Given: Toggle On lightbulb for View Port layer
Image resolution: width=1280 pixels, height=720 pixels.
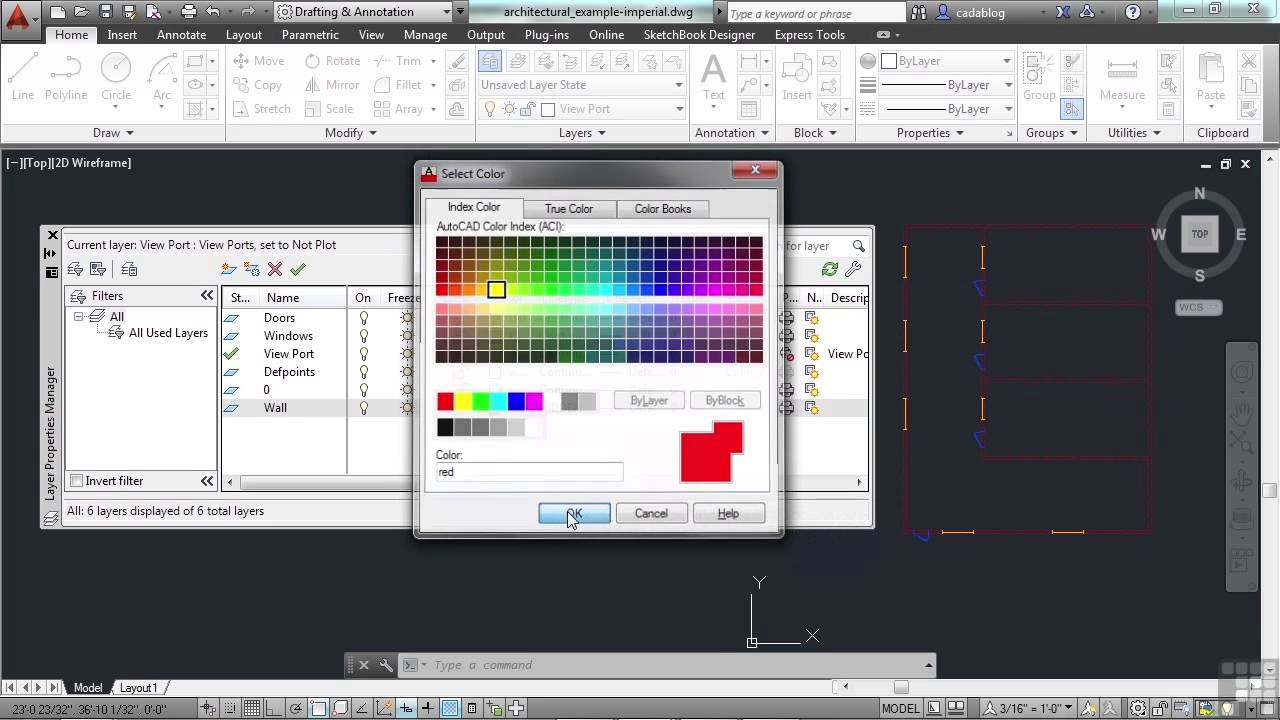Looking at the screenshot, I should point(364,354).
